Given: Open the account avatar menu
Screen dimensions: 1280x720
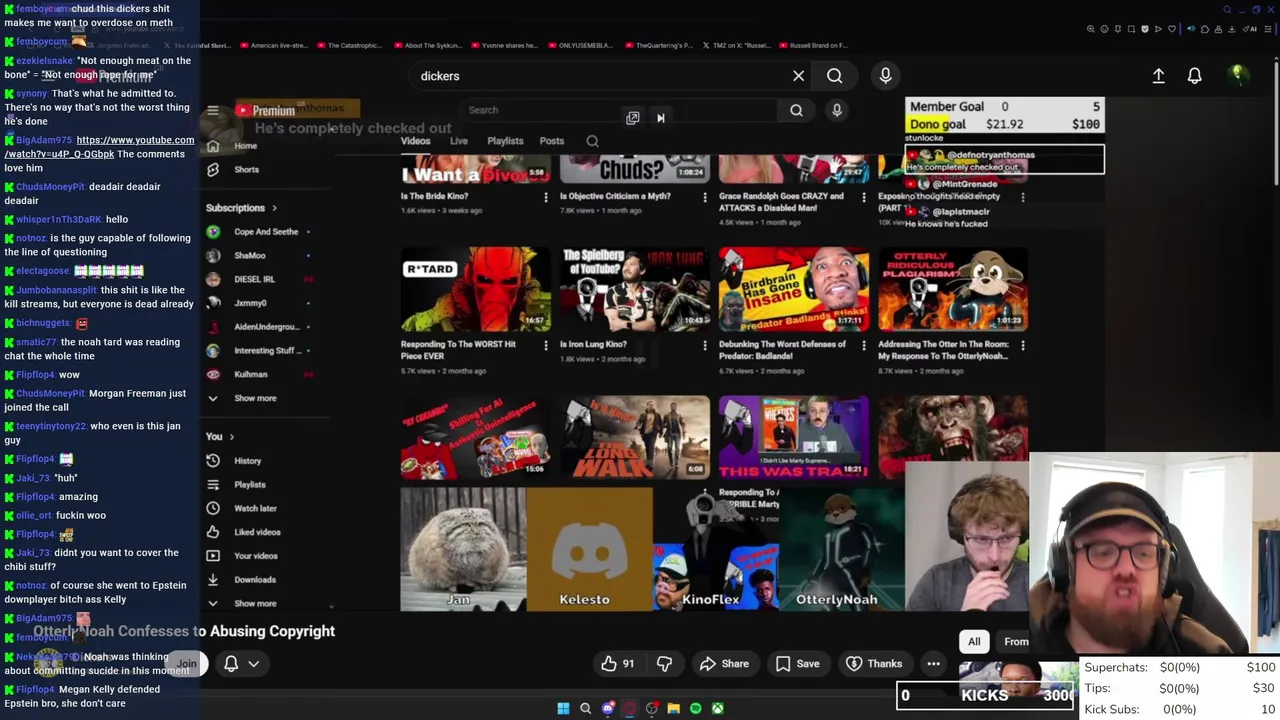Looking at the screenshot, I should point(1238,75).
